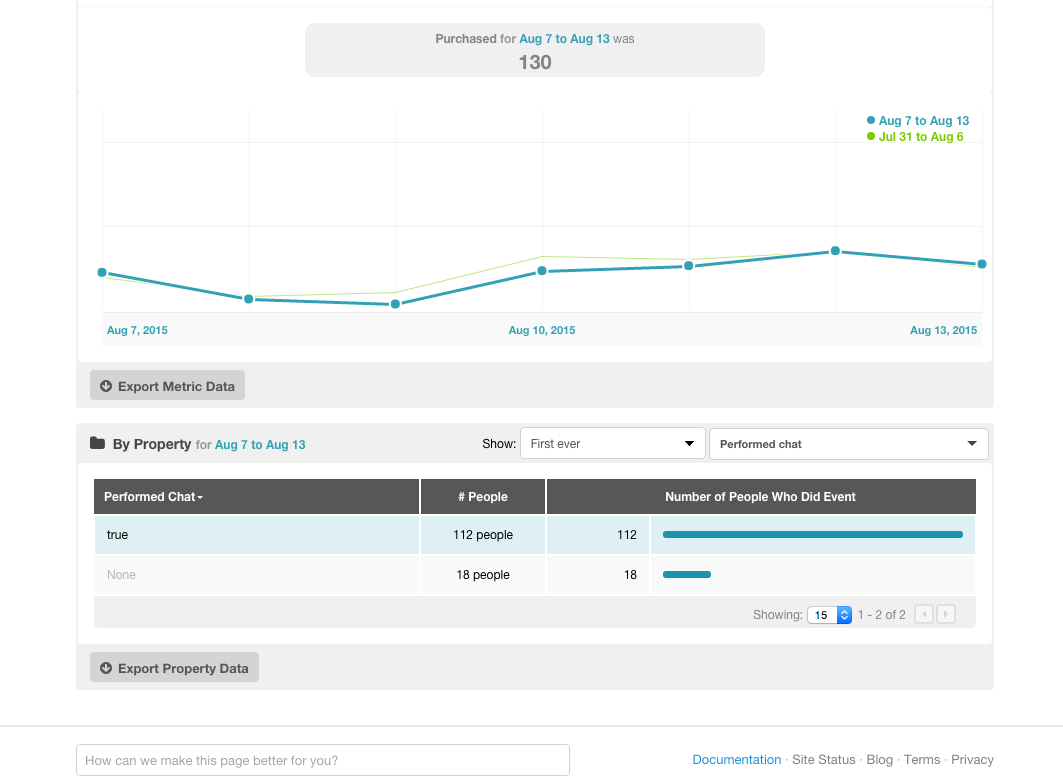Click the 112 people cell

click(483, 535)
